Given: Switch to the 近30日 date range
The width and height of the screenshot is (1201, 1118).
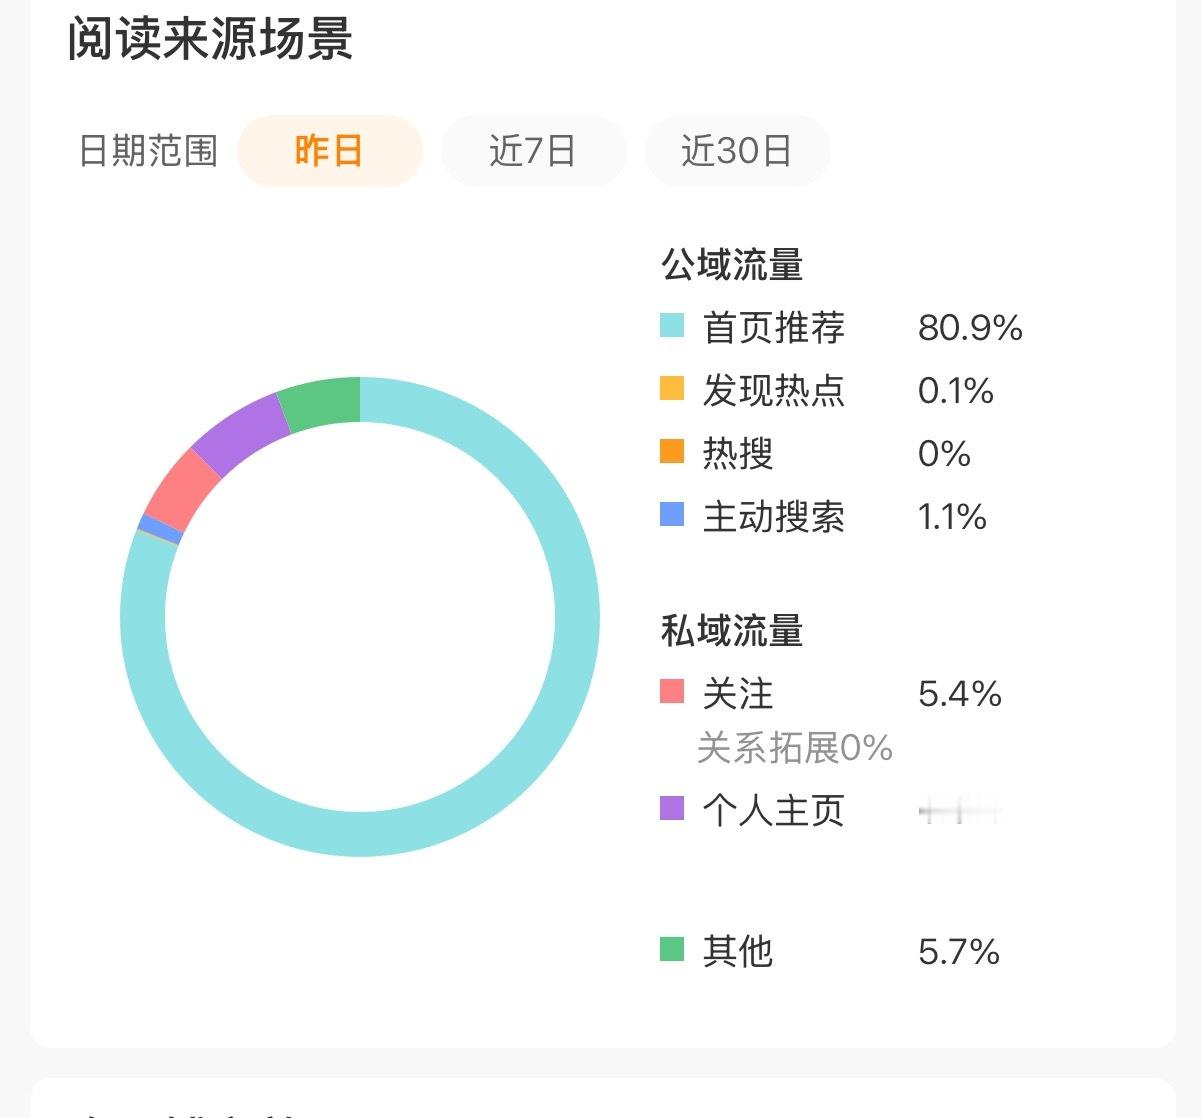Looking at the screenshot, I should (x=737, y=151).
